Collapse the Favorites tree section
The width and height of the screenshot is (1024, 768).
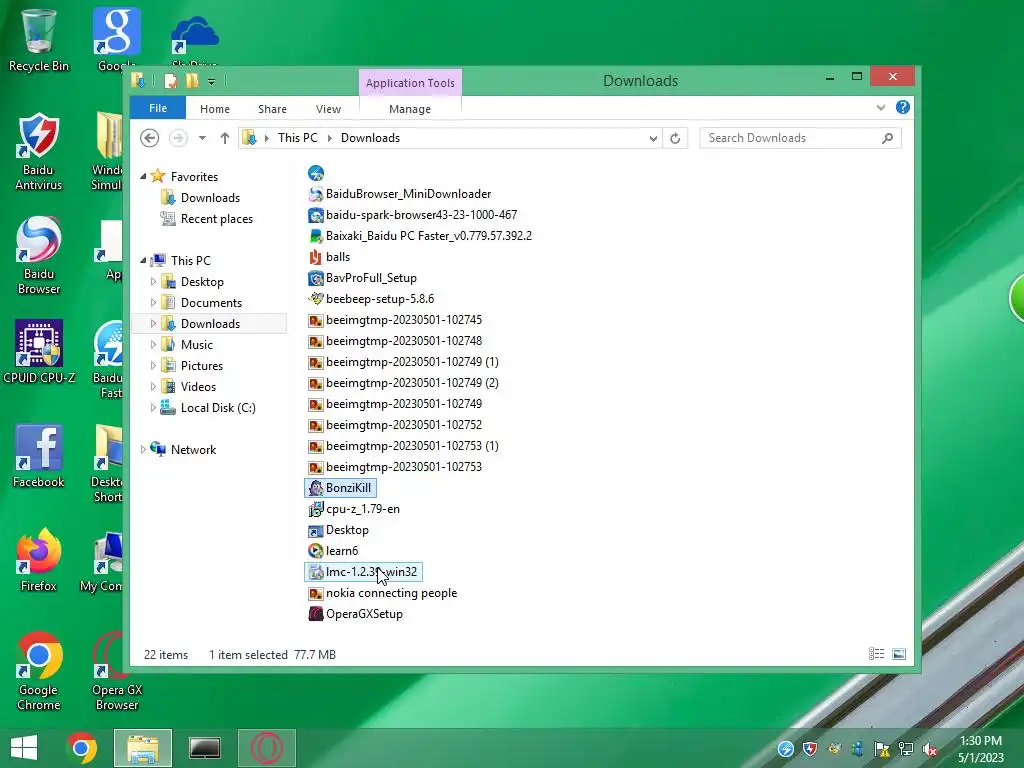click(143, 176)
